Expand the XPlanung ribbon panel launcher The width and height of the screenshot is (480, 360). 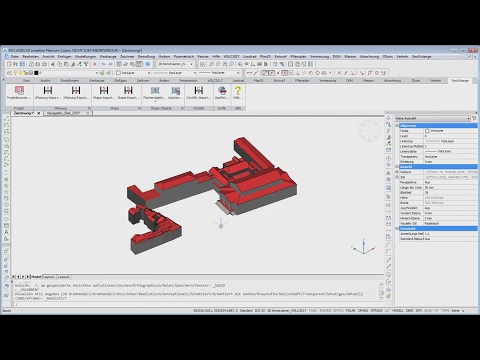click(89, 108)
